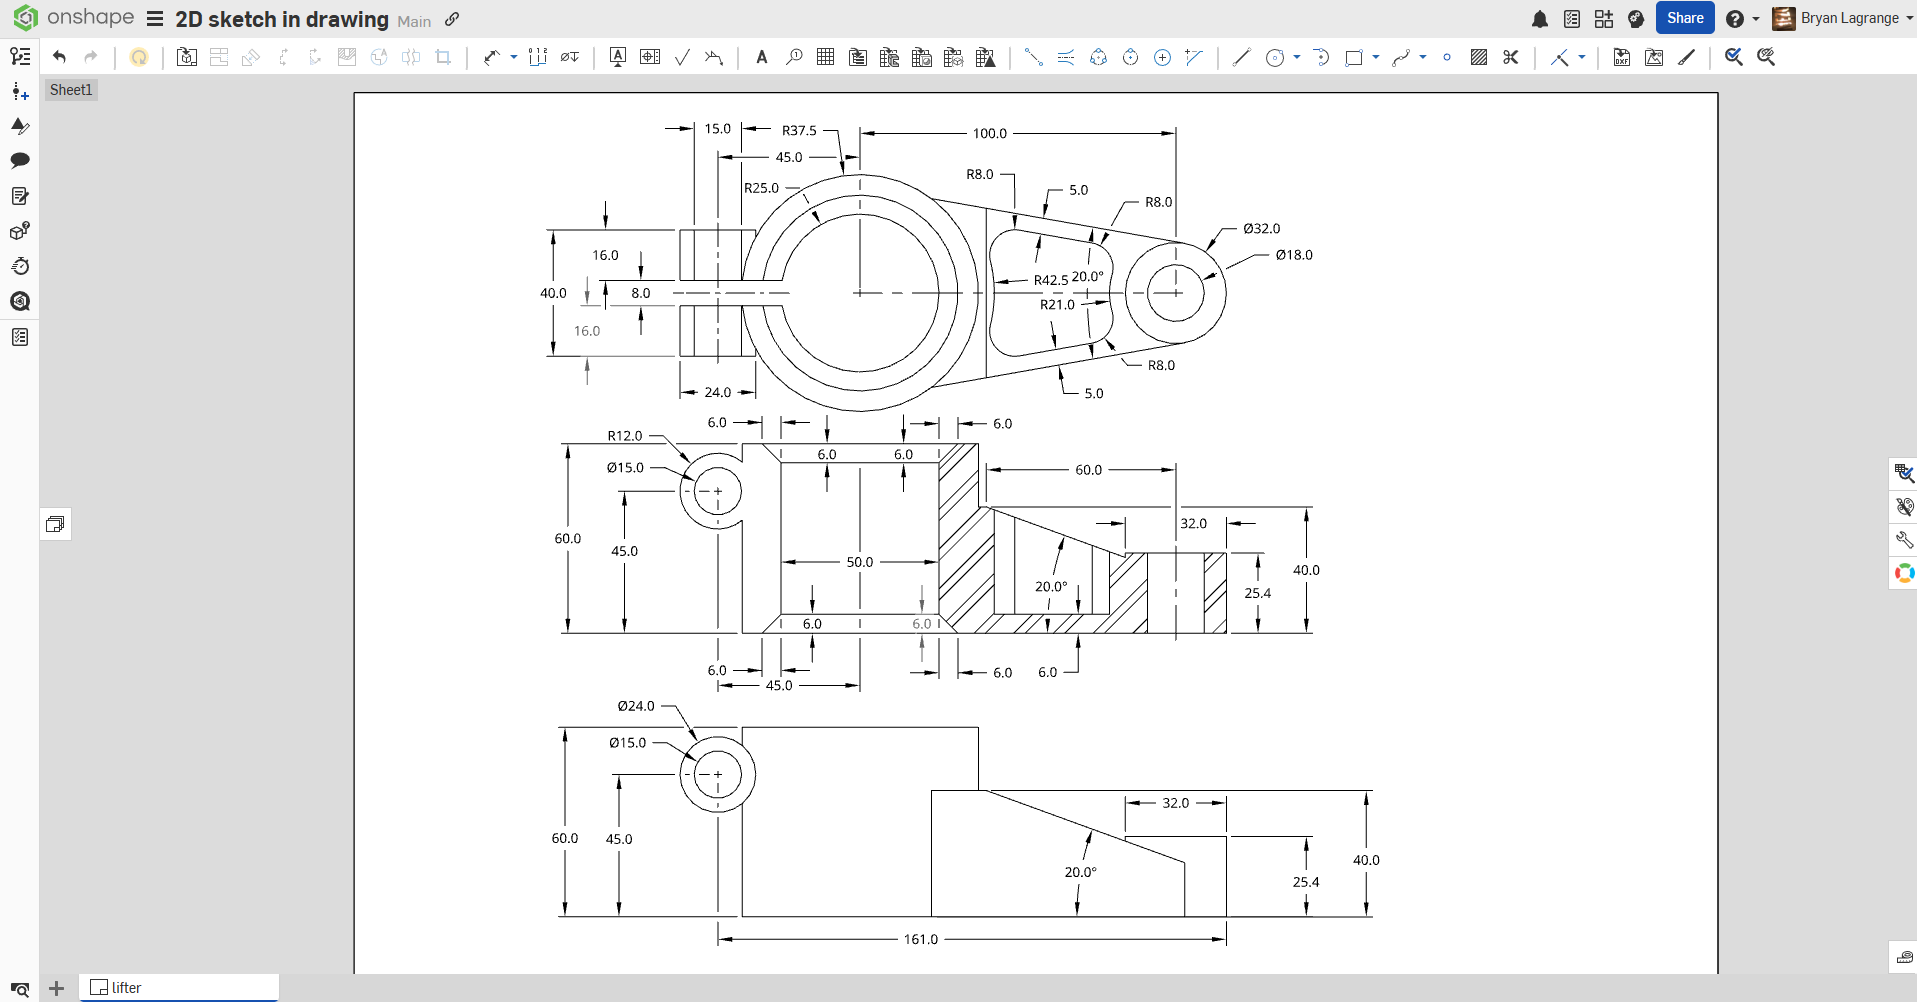Click the blue Share button
The width and height of the screenshot is (1917, 1002).
click(1684, 18)
